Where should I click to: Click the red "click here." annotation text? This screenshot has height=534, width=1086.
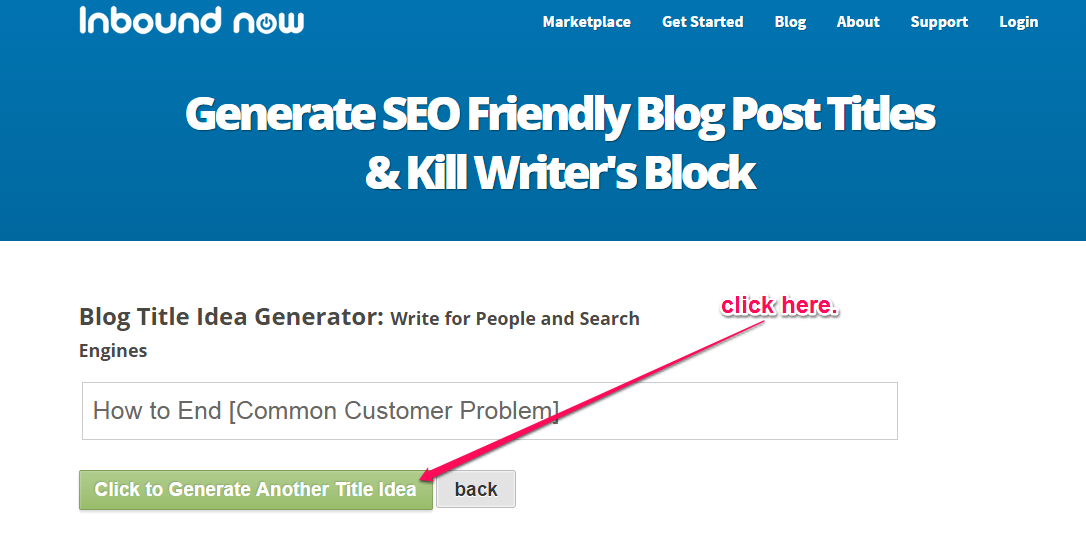[x=781, y=306]
